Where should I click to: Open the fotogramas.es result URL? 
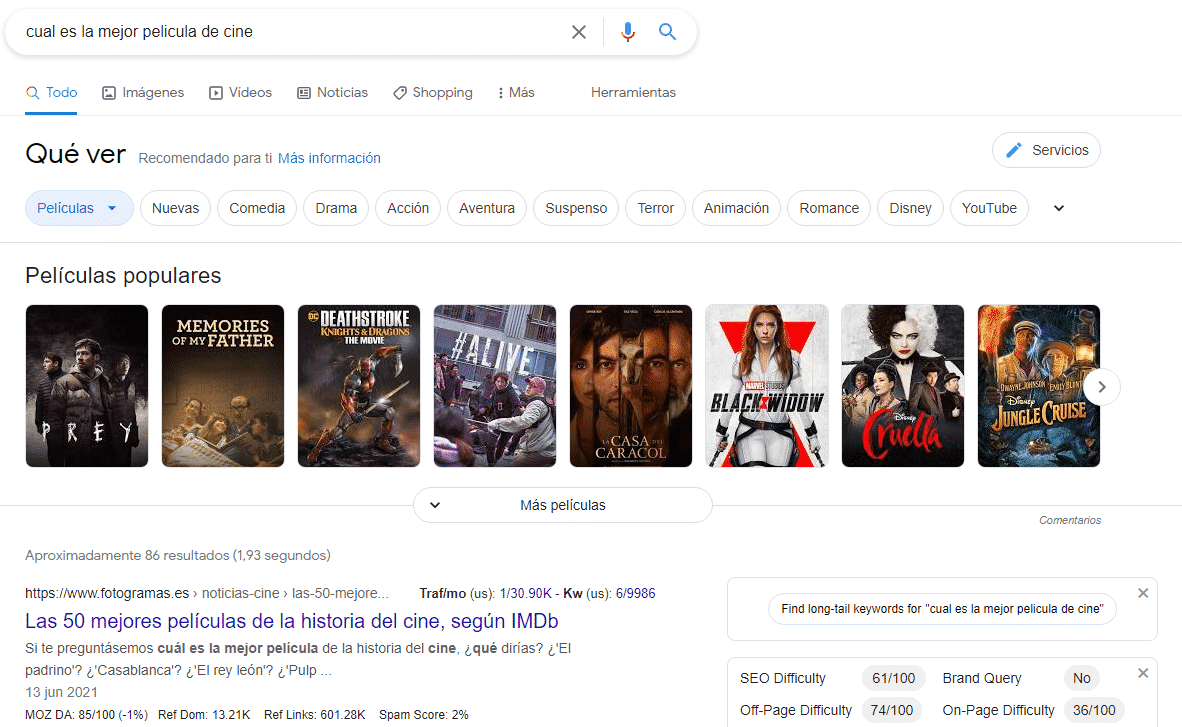(207, 594)
